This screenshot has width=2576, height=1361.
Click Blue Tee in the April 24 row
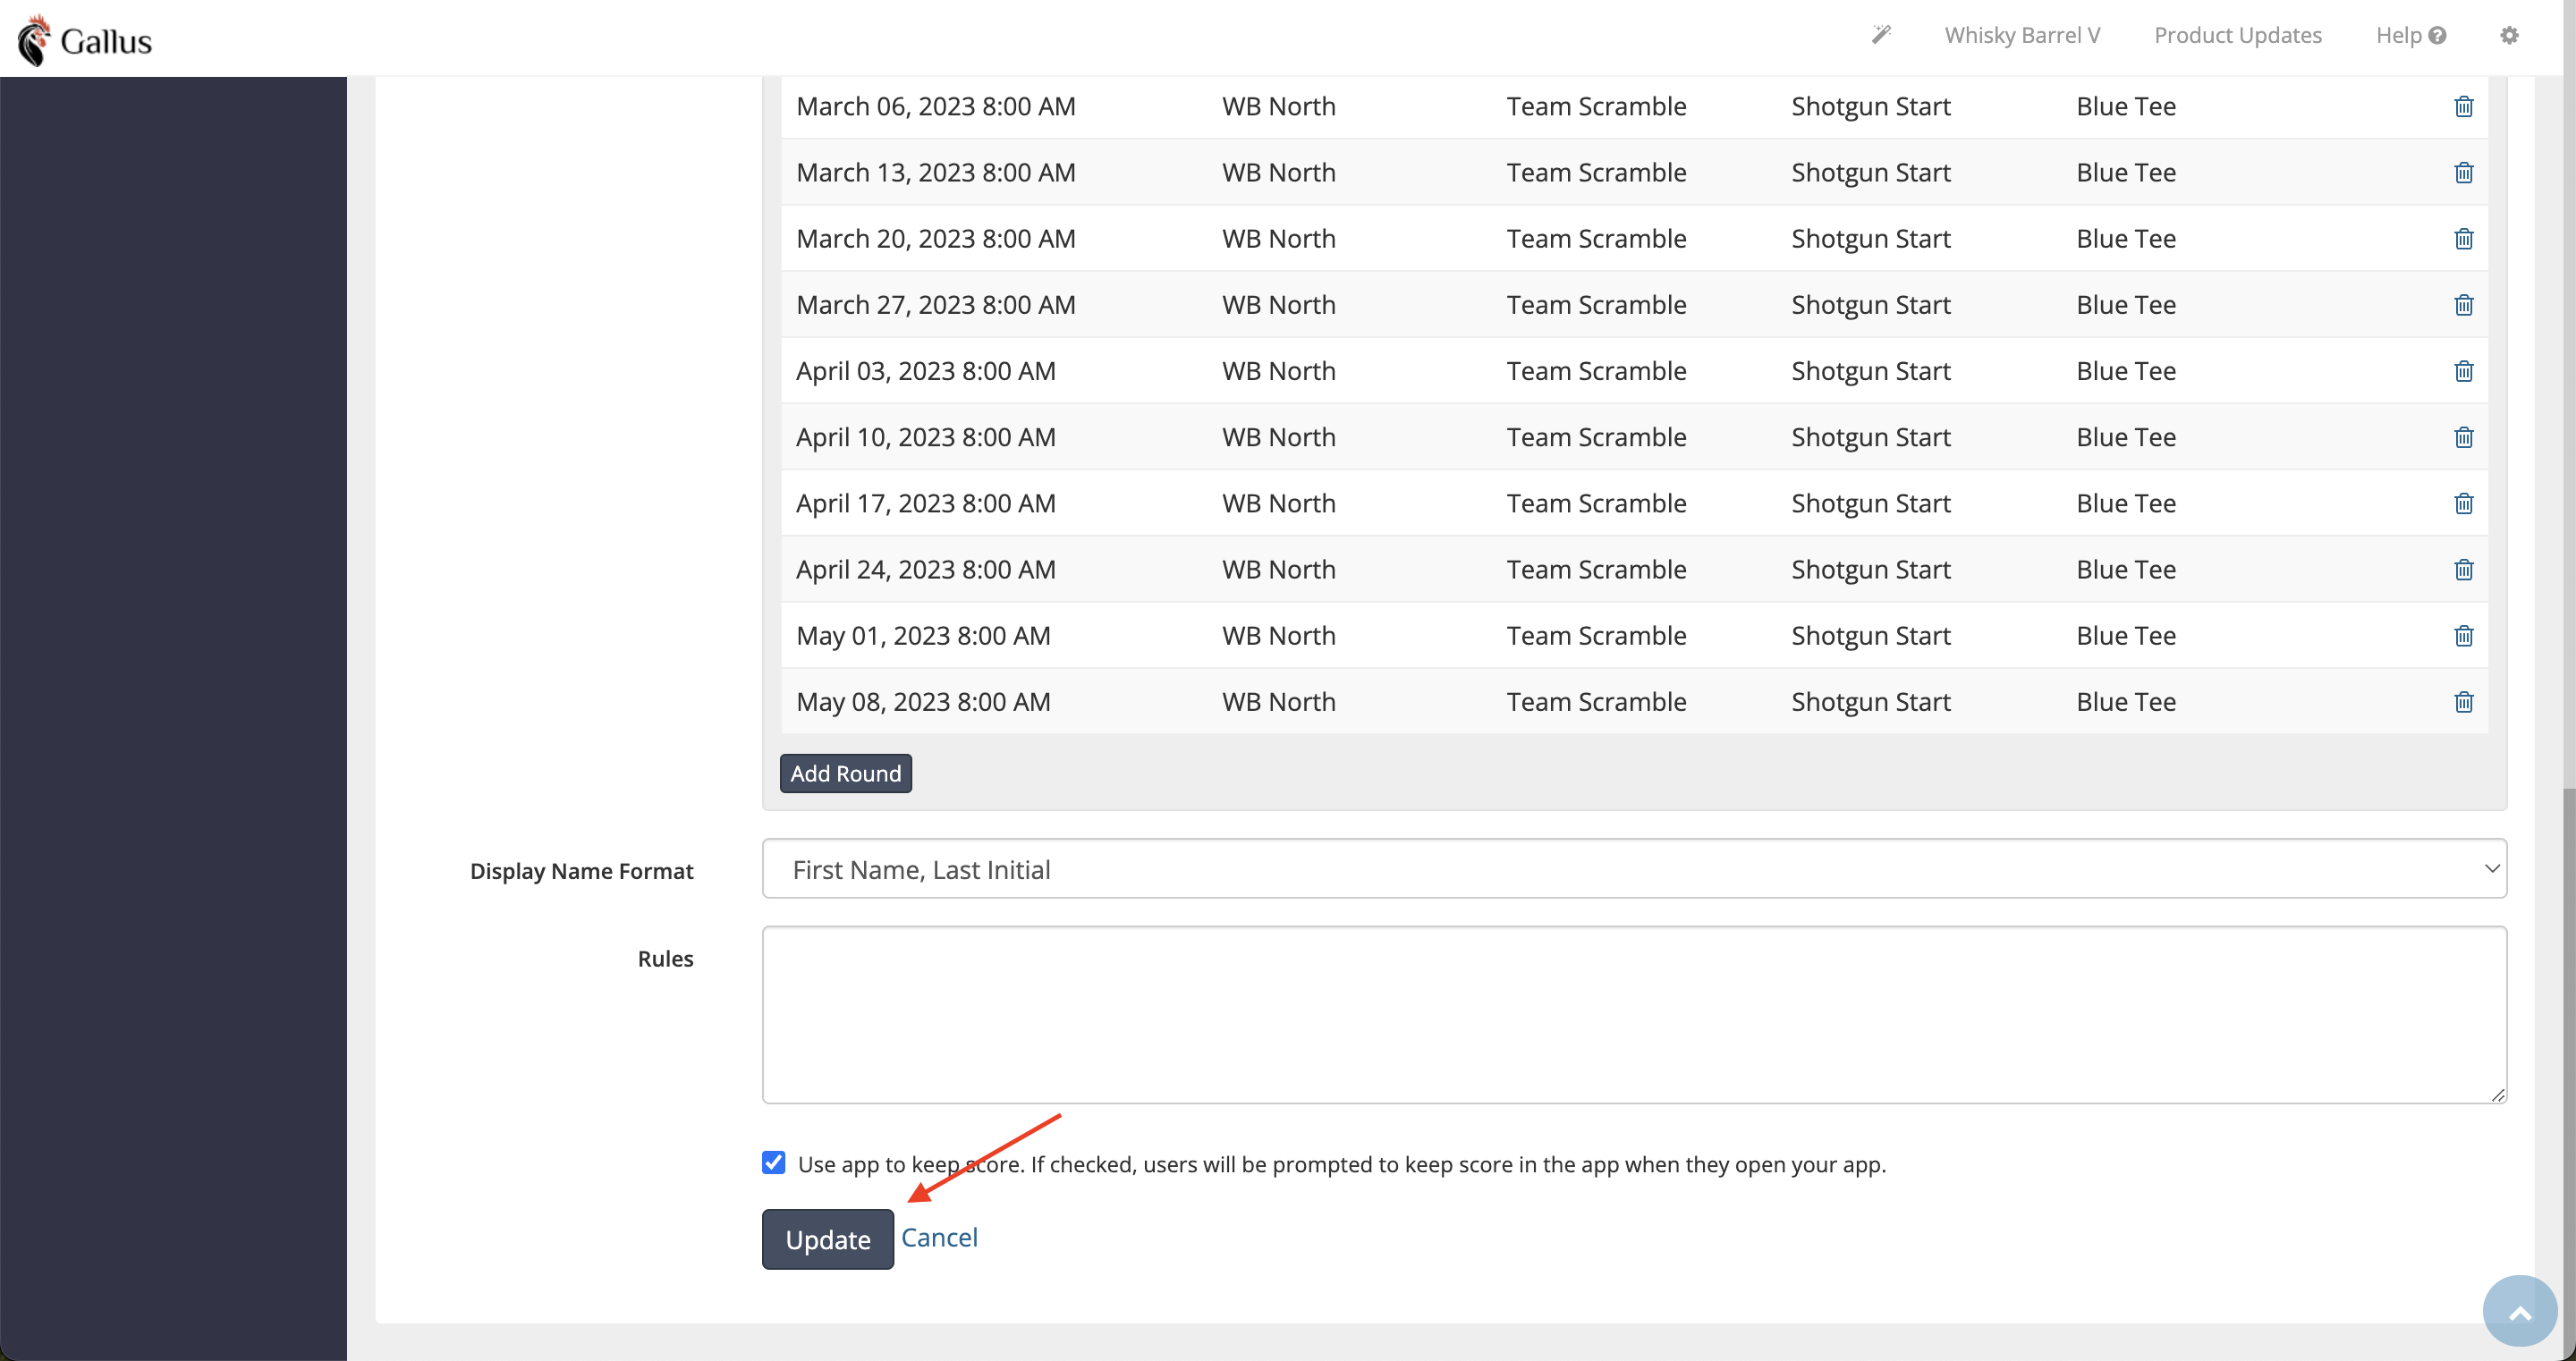point(2125,569)
